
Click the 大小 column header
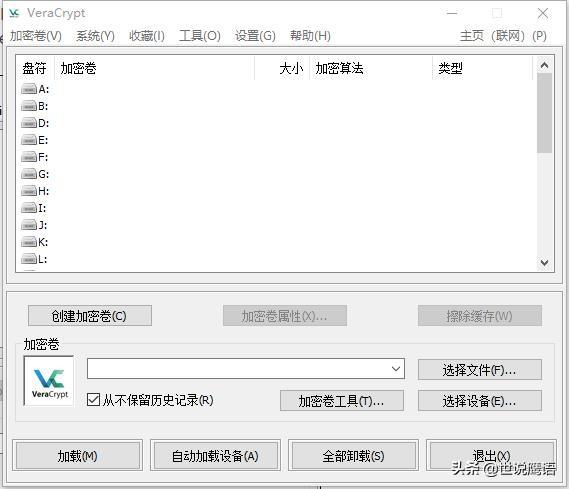tap(282, 68)
